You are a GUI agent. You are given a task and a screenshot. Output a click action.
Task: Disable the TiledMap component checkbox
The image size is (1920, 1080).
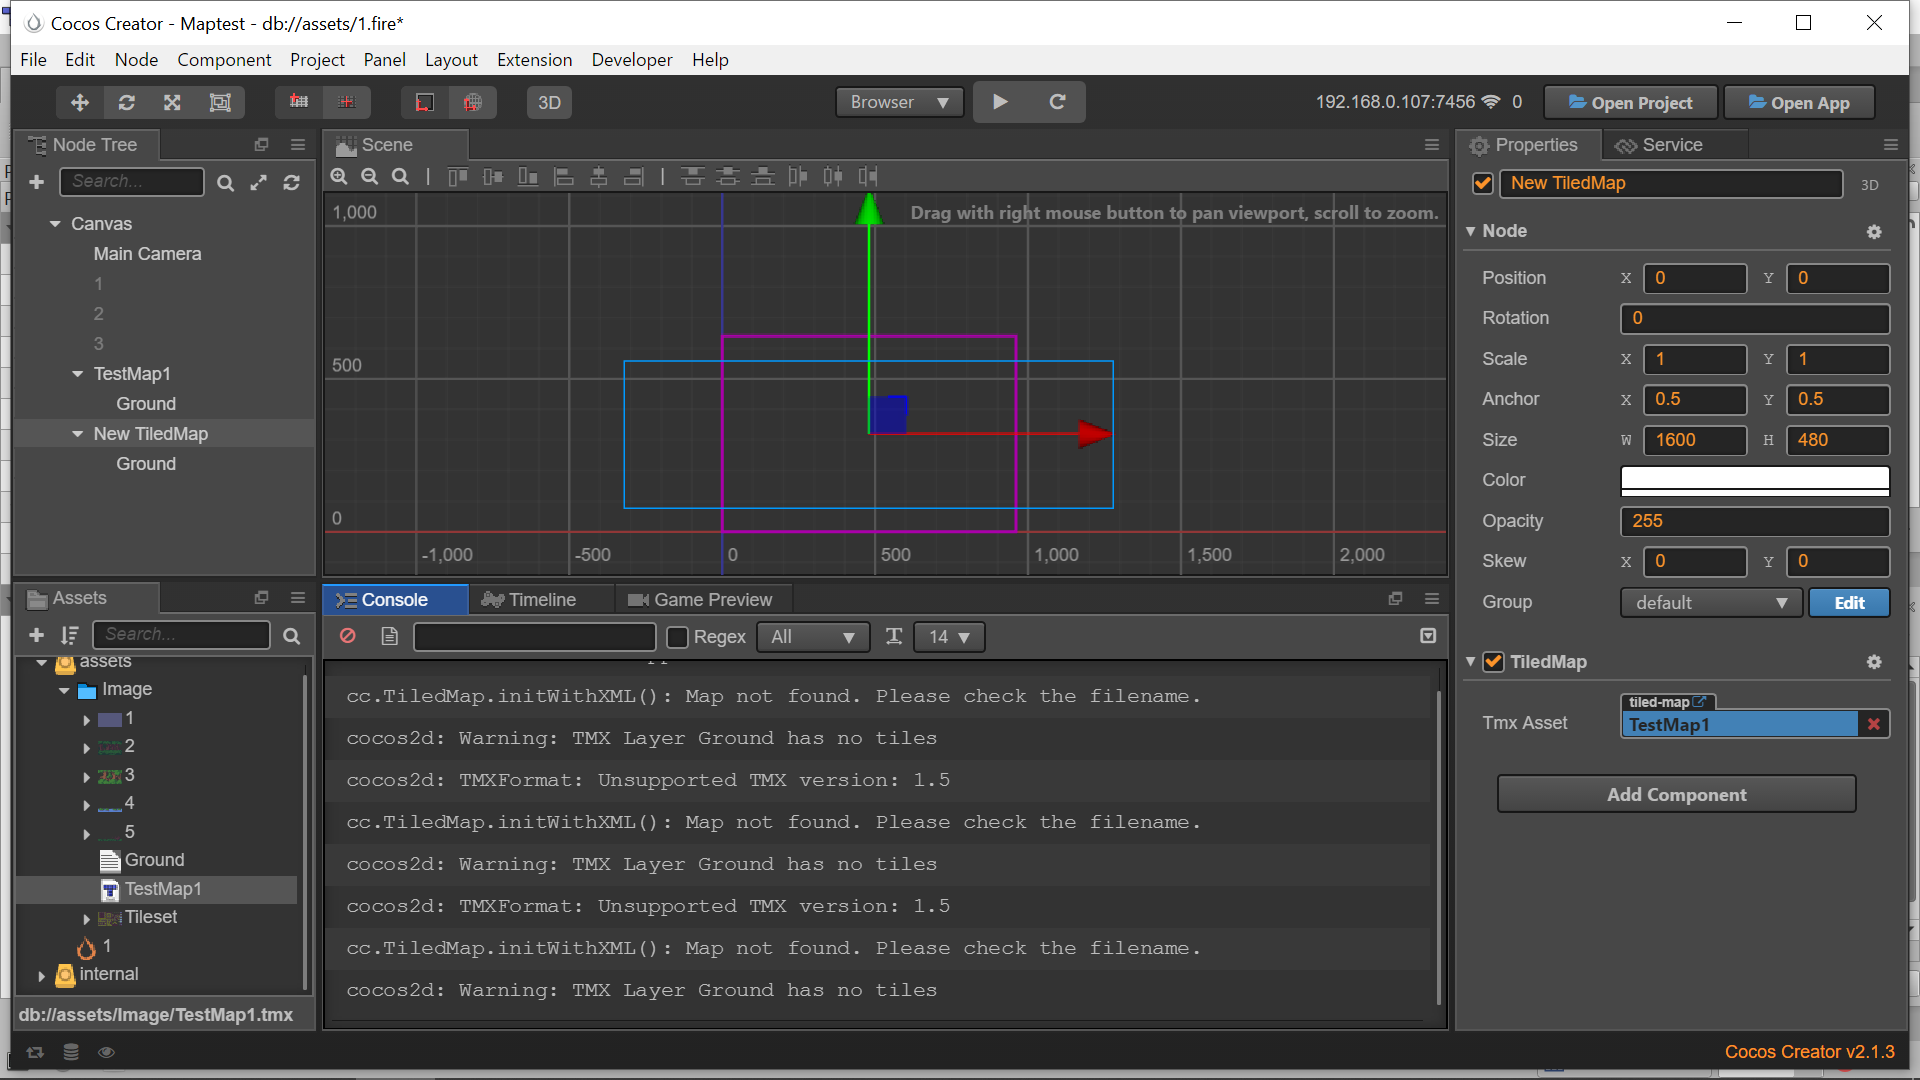coord(1493,662)
